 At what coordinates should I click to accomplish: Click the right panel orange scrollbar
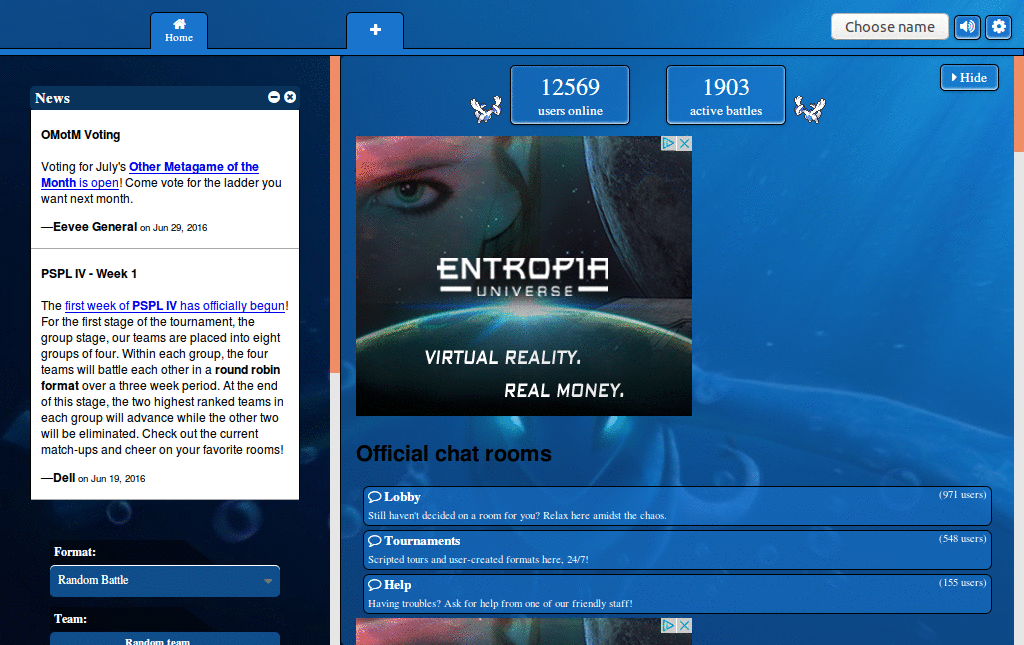[1019, 104]
